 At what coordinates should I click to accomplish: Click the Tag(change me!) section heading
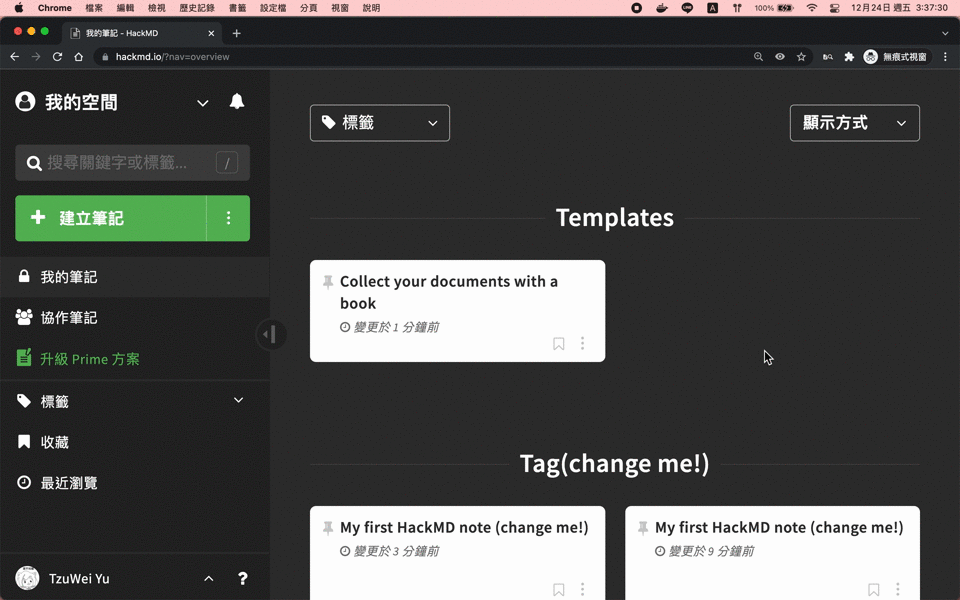pos(615,463)
